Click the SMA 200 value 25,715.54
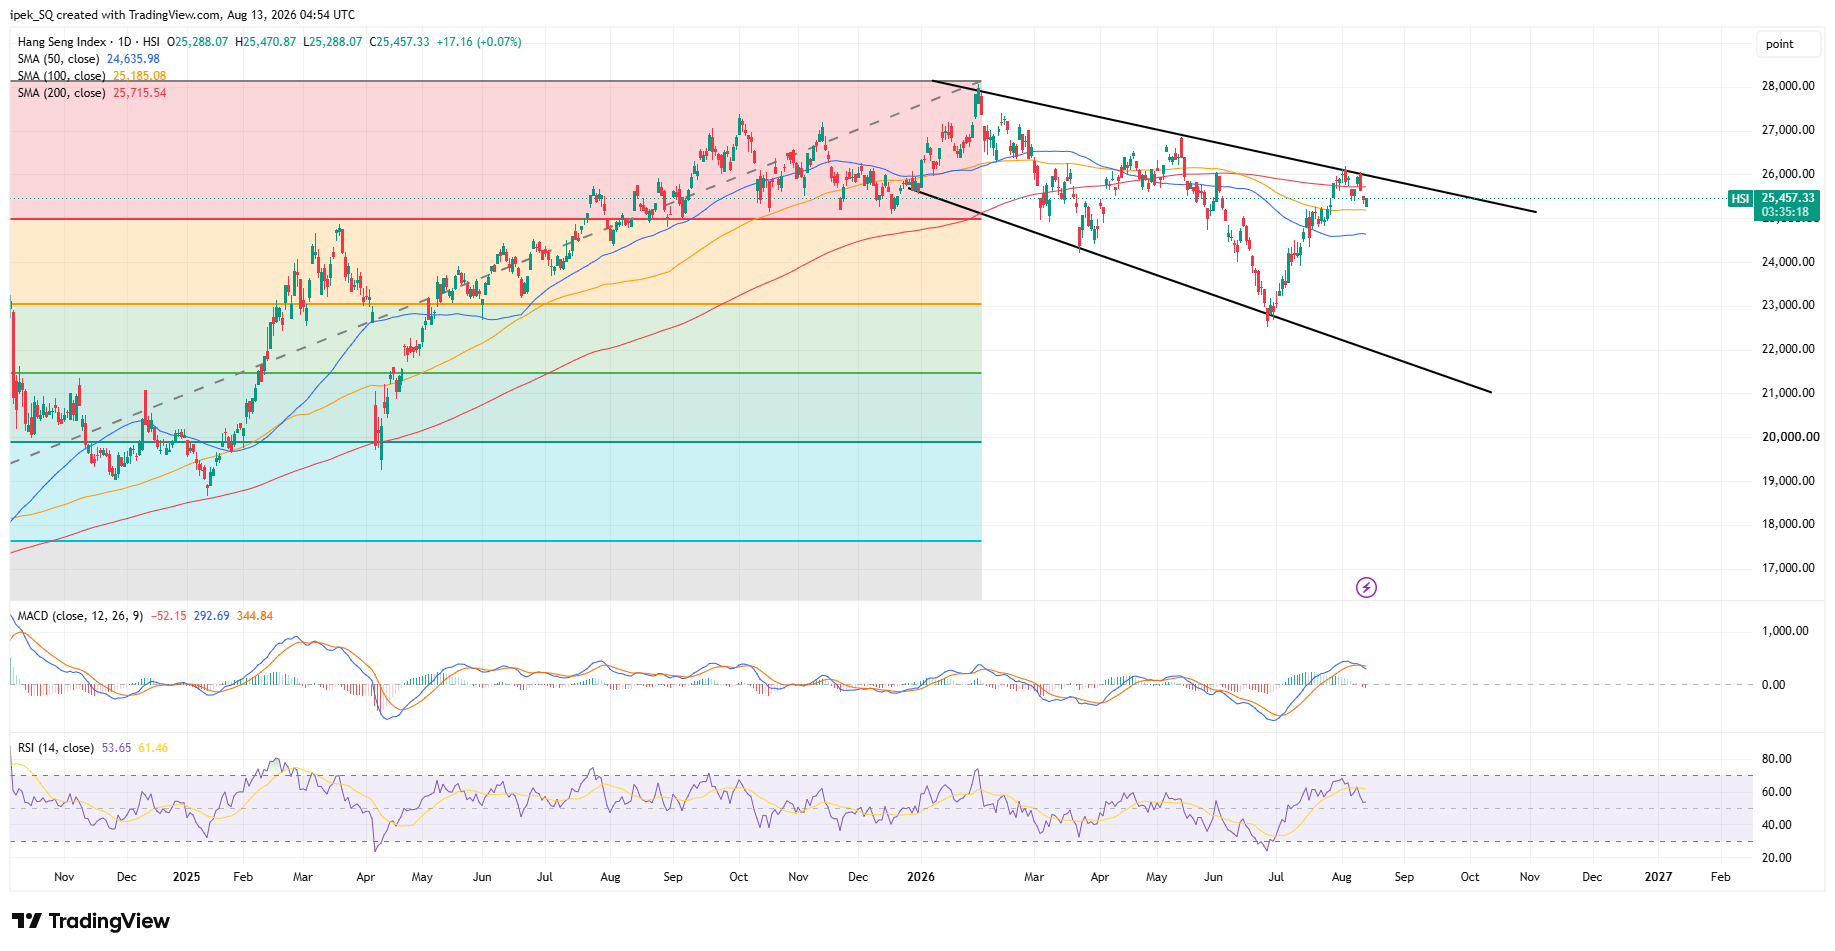The image size is (1835, 951). pos(140,93)
